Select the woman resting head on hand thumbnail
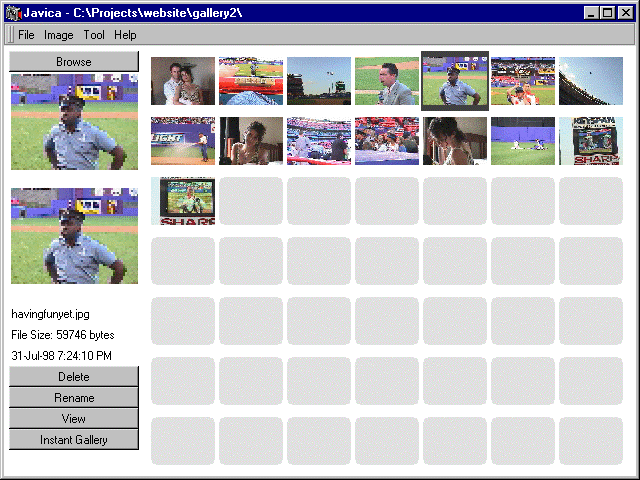640x480 pixels. pyautogui.click(x=251, y=141)
